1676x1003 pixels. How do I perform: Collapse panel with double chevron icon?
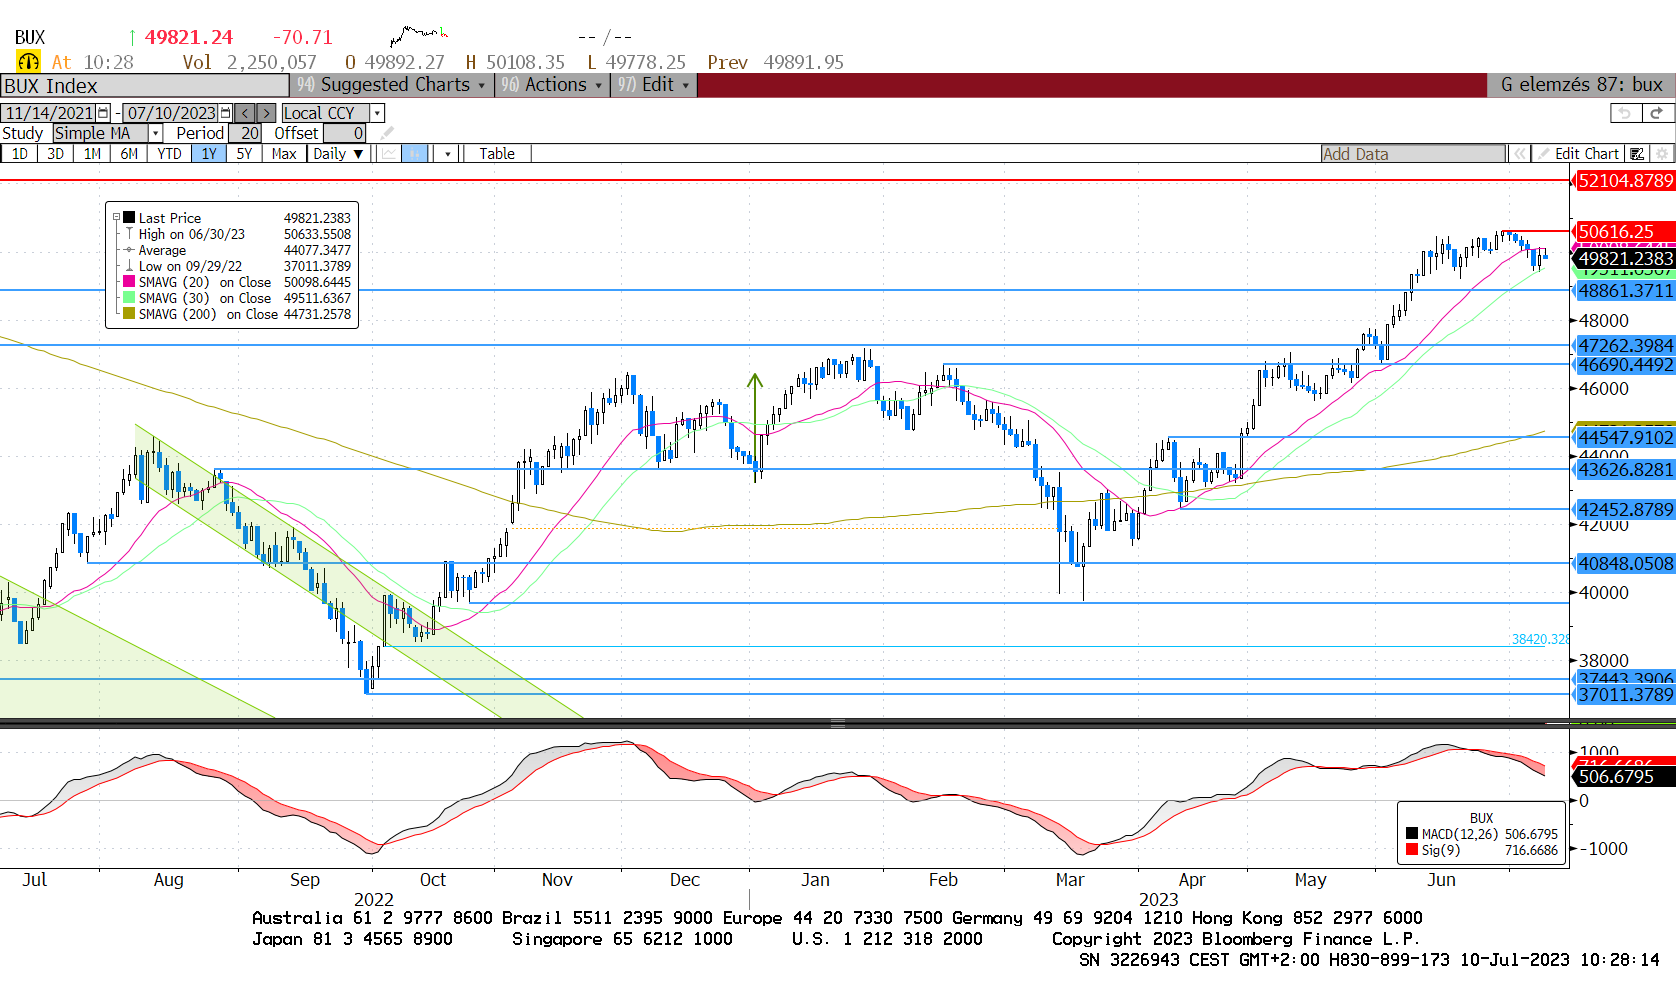1520,153
